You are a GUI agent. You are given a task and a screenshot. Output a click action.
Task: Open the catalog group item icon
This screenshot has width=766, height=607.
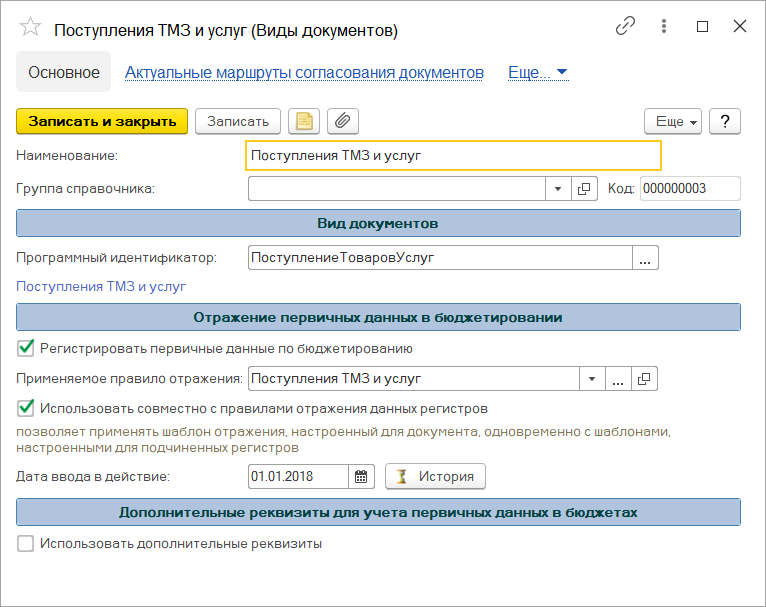pos(584,188)
